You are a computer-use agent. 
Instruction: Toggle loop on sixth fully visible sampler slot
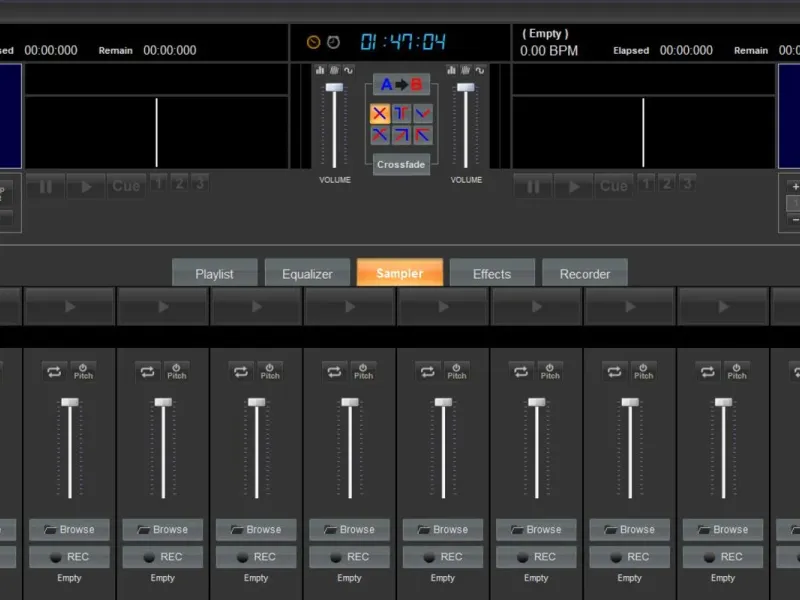[x=521, y=371]
